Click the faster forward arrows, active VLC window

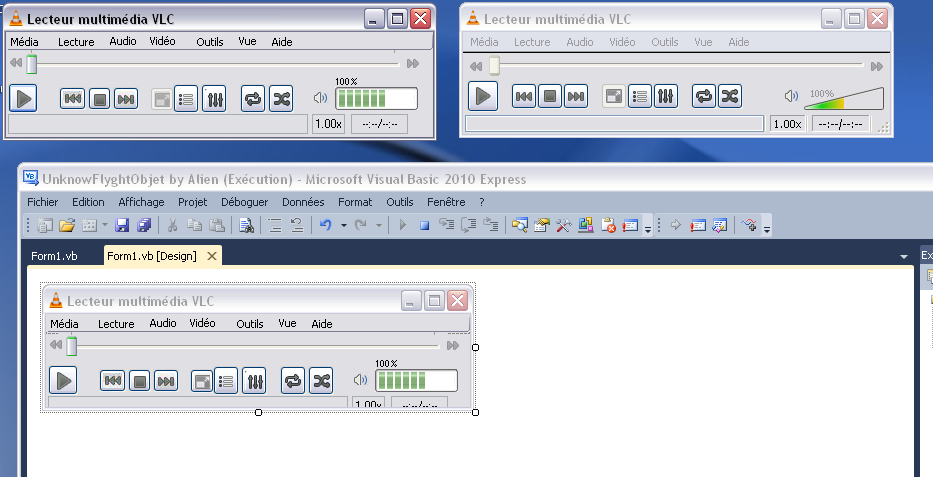coord(412,63)
